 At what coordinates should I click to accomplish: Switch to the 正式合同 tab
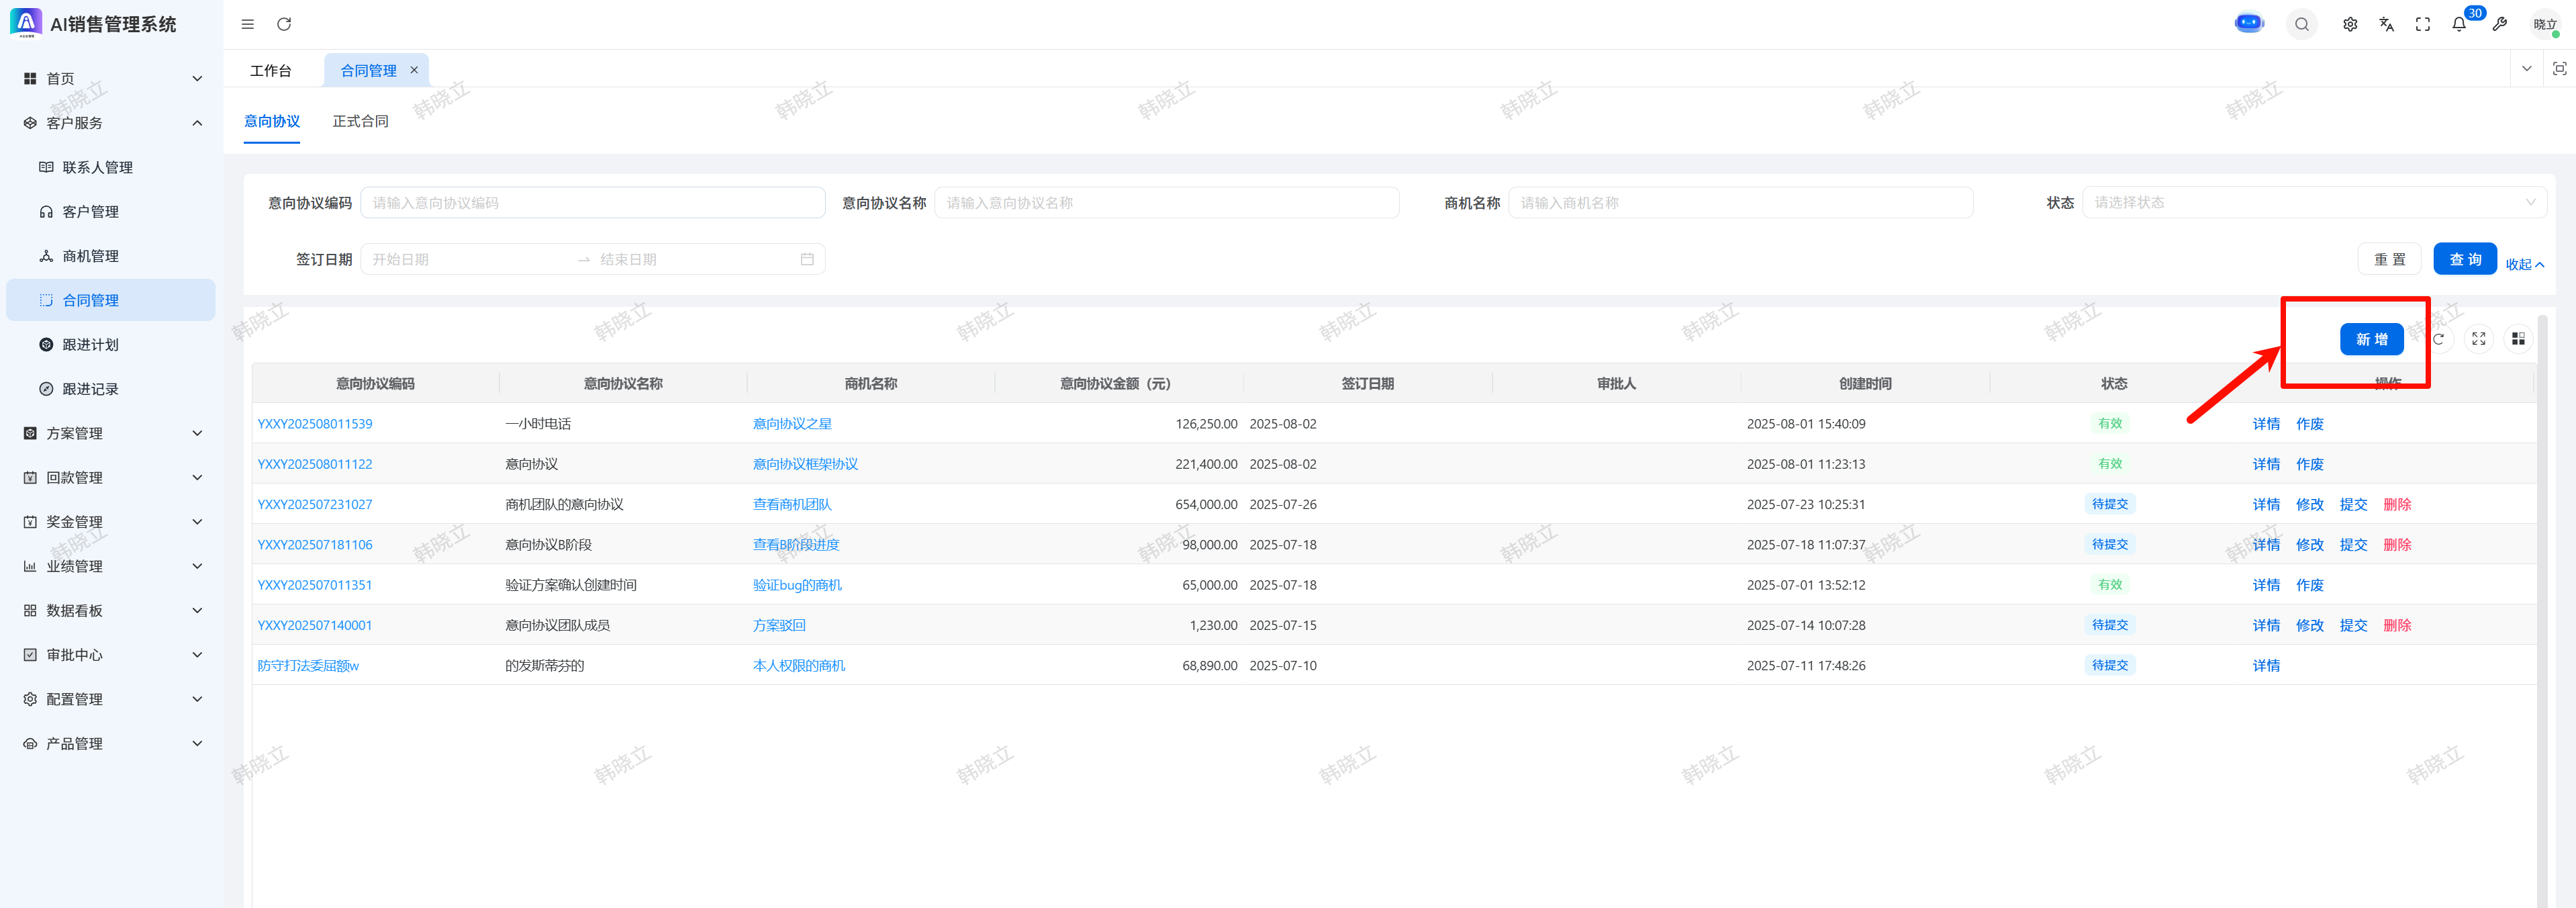(360, 121)
